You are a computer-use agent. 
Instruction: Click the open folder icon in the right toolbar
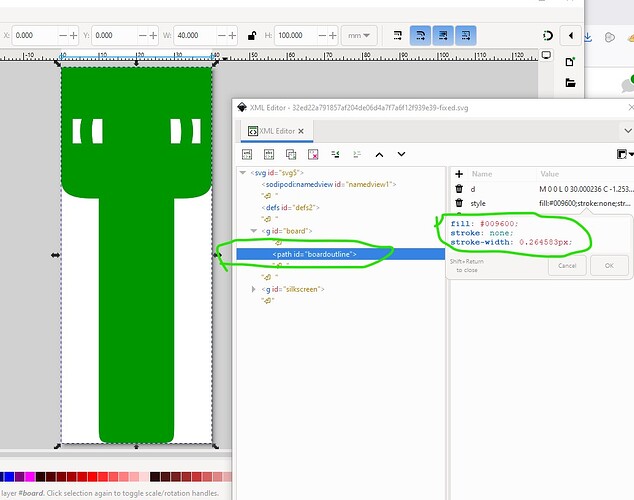(570, 83)
